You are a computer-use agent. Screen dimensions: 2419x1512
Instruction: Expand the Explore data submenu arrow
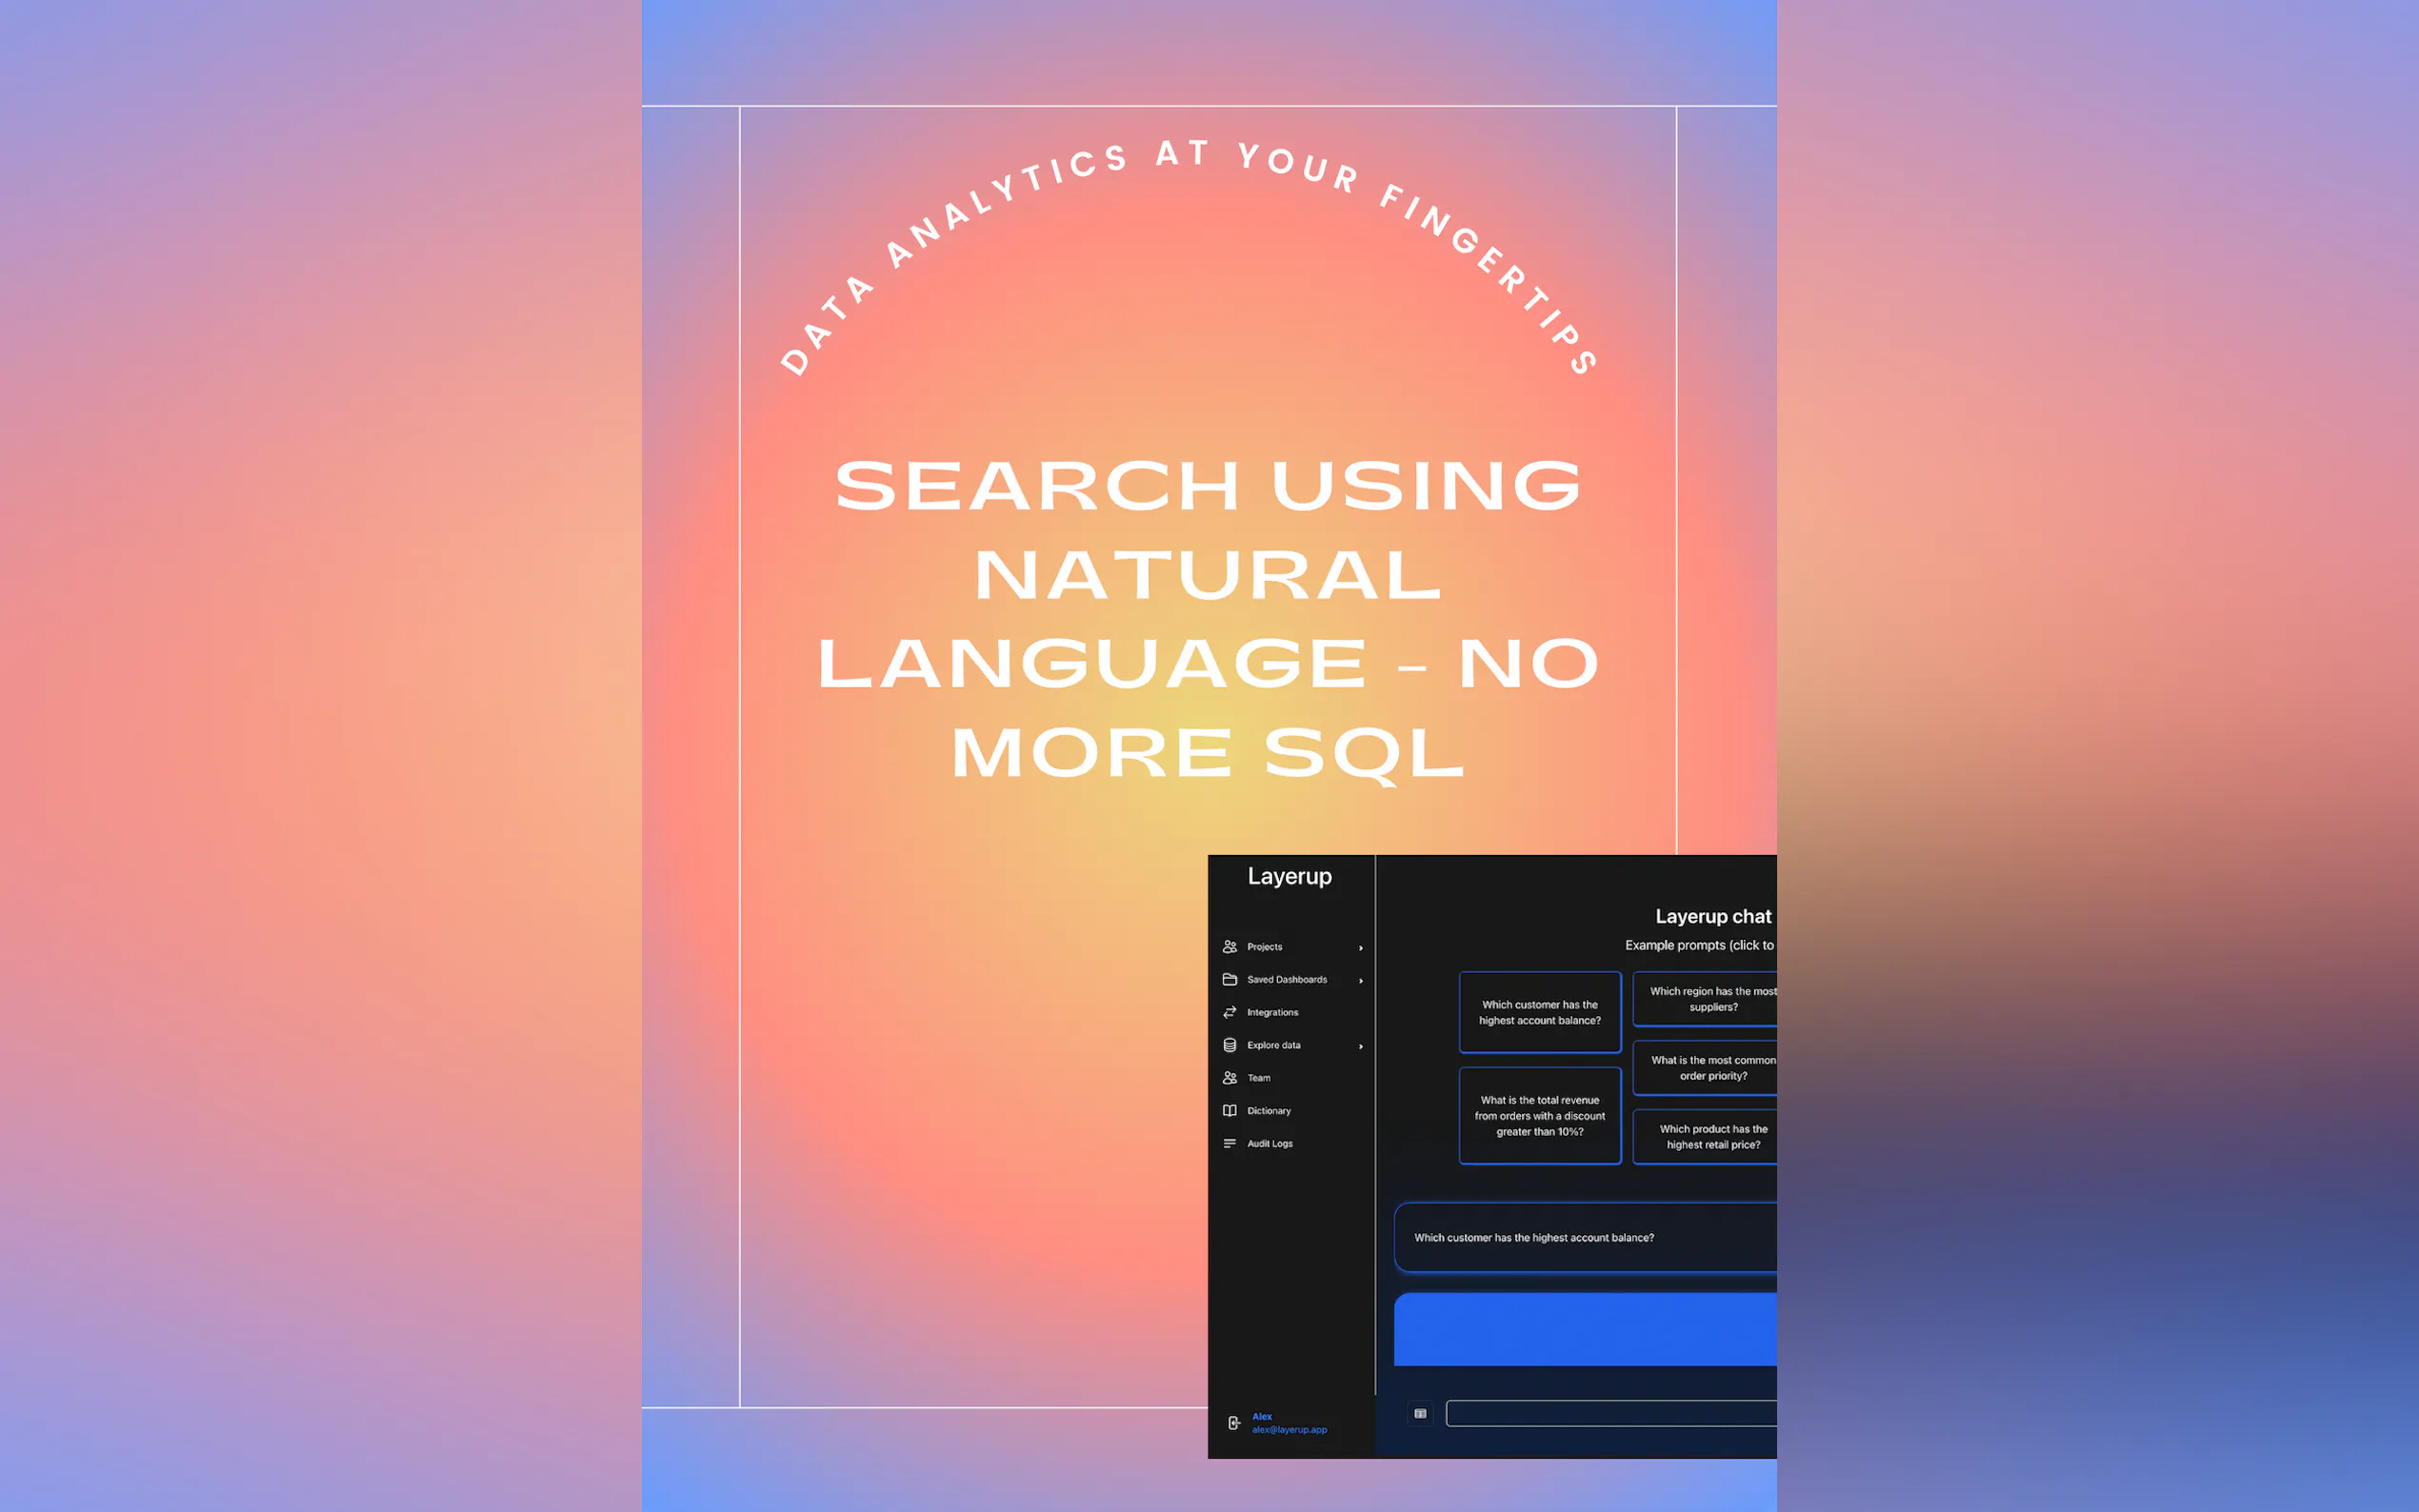pos(1361,1046)
